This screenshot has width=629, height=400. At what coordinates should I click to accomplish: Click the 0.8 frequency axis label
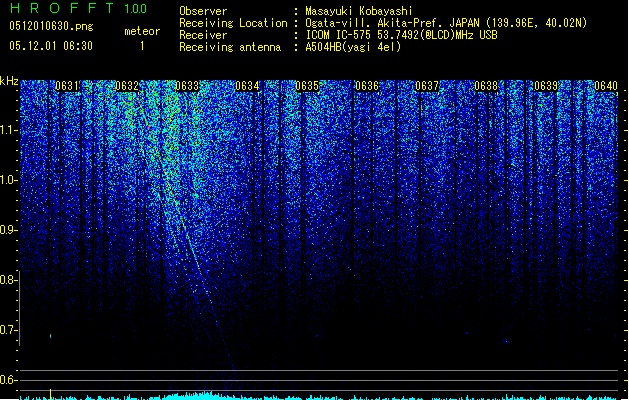tap(8, 280)
